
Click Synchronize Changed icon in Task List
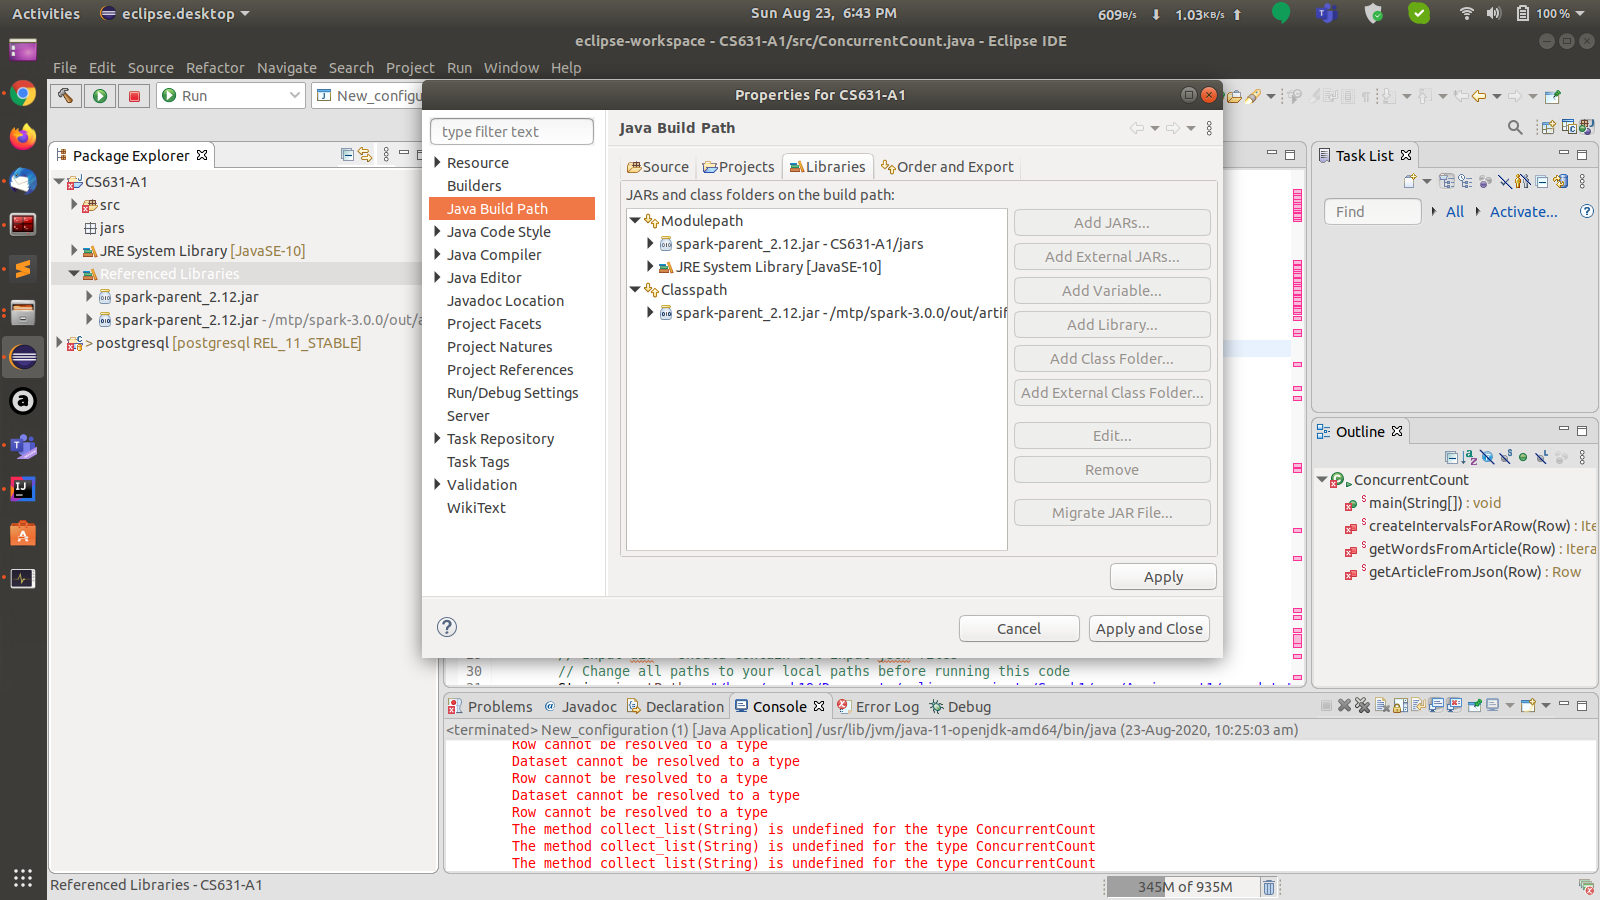1561,181
